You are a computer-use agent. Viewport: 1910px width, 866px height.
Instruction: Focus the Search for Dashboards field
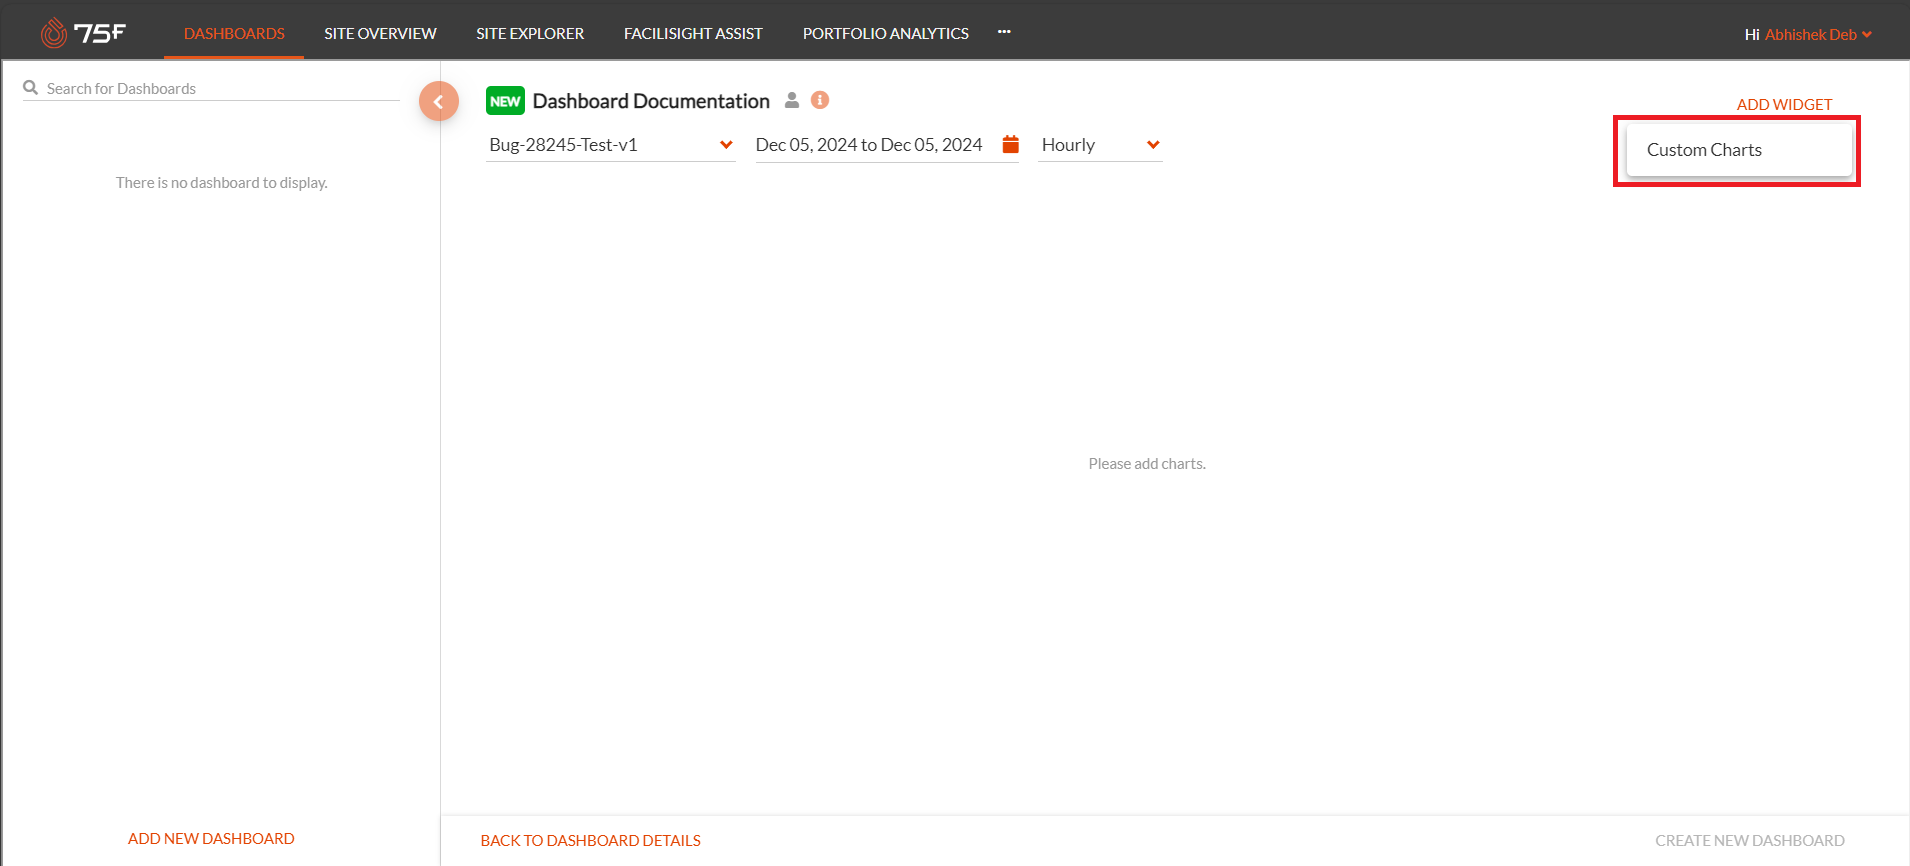[x=220, y=88]
